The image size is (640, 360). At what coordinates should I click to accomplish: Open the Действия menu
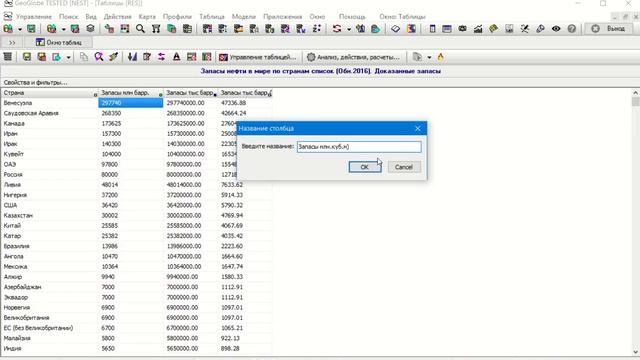click(x=118, y=17)
